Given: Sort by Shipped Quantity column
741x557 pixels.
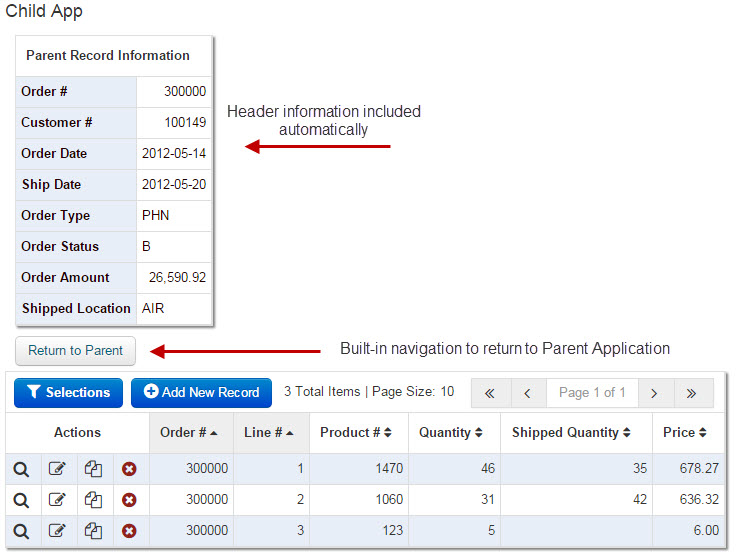Looking at the screenshot, I should tap(571, 433).
